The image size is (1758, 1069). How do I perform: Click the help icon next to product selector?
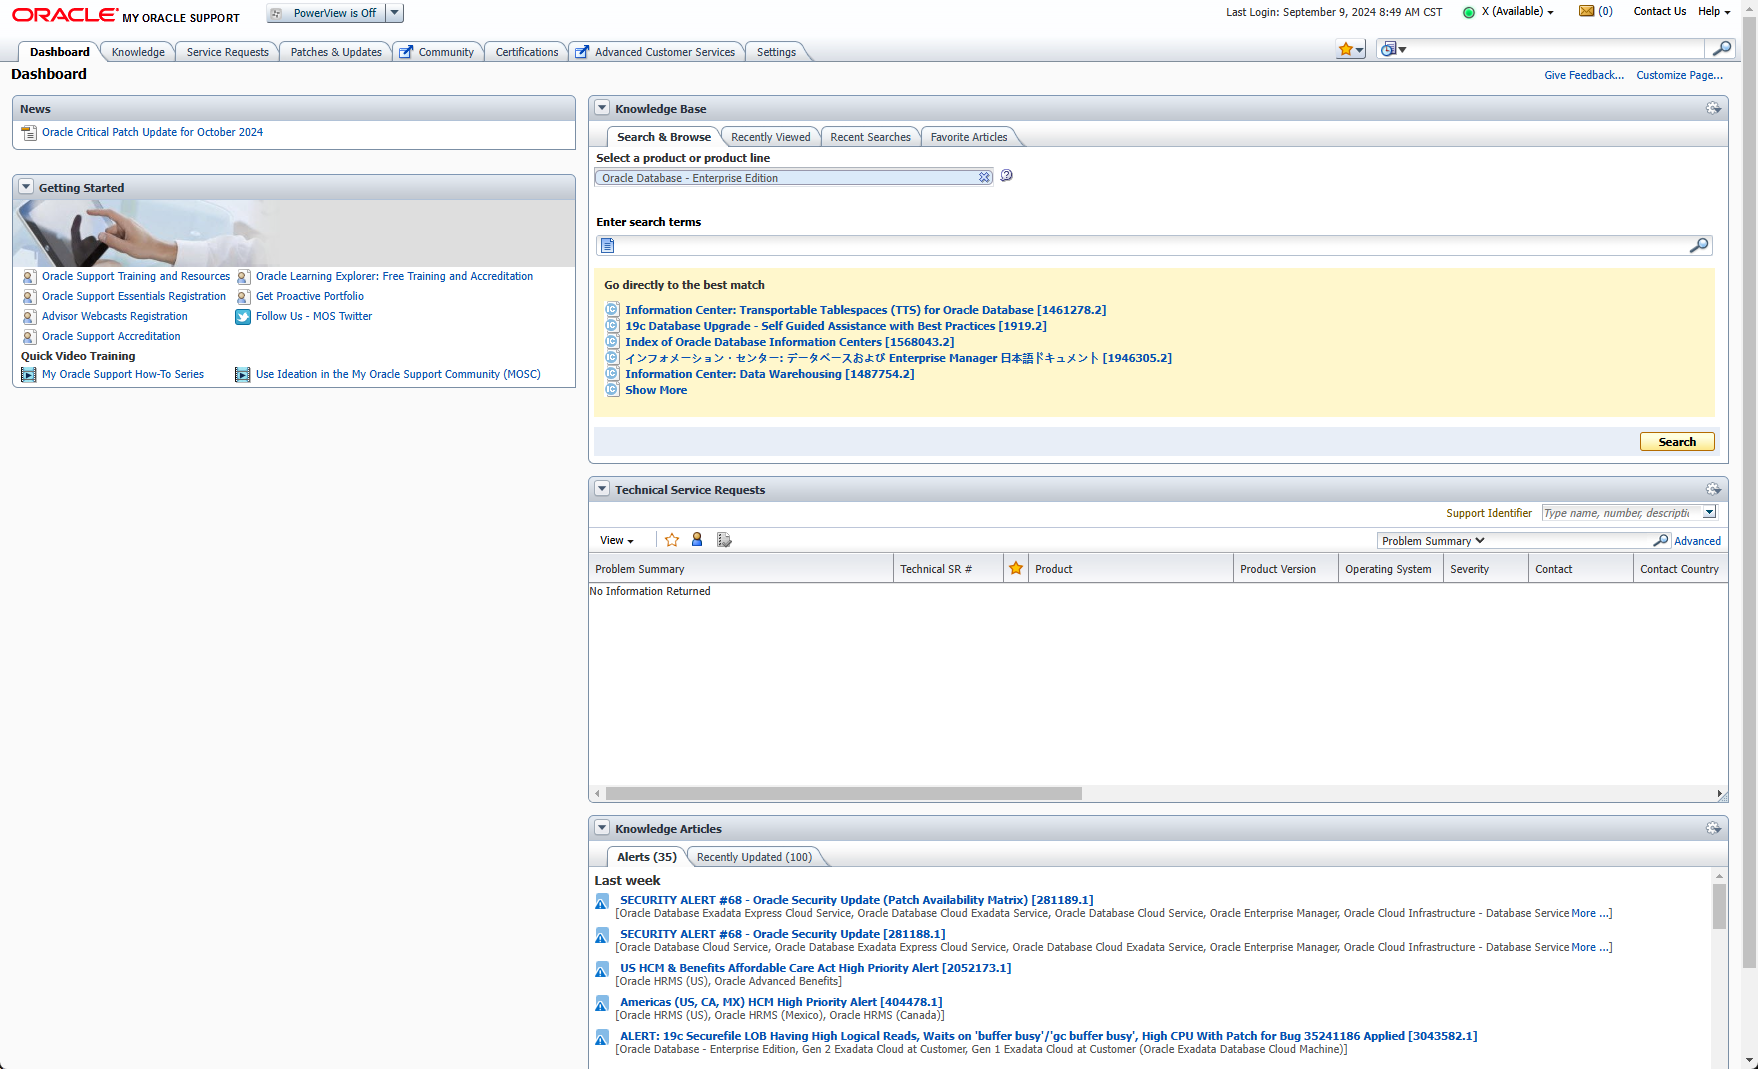pos(1007,176)
